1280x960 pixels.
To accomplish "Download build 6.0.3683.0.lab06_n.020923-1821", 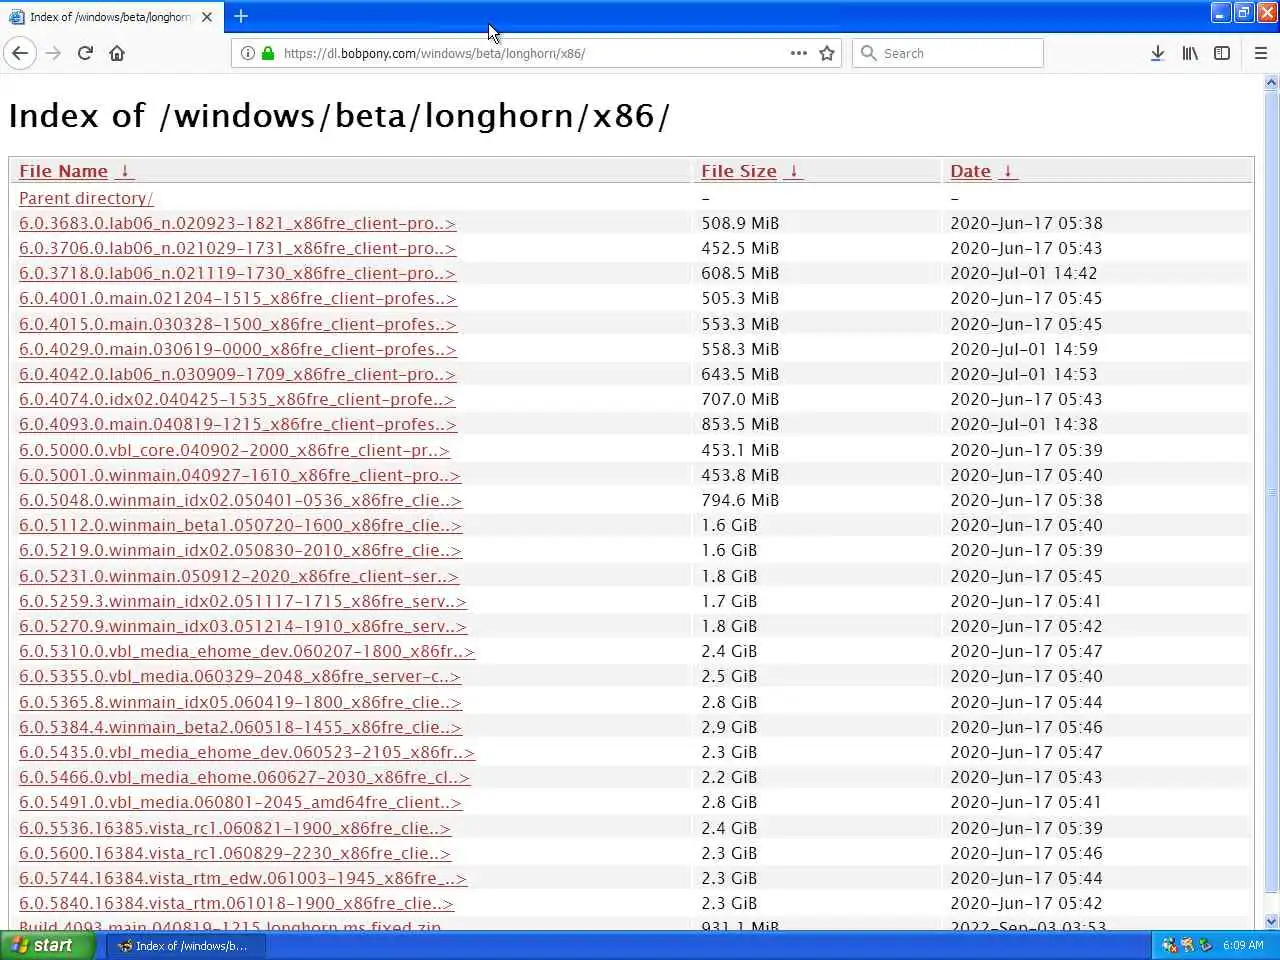I will pyautogui.click(x=237, y=223).
